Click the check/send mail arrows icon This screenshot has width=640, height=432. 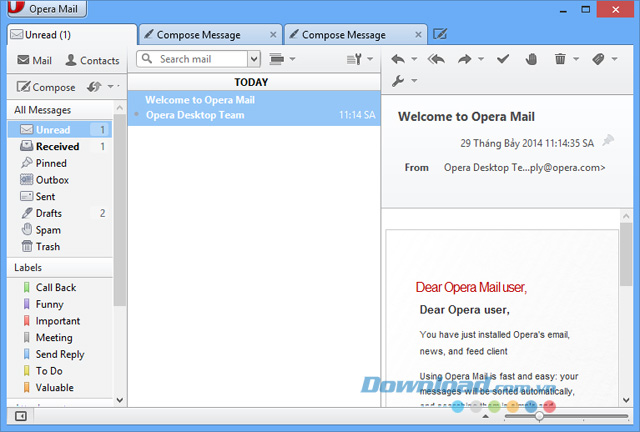(x=94, y=87)
